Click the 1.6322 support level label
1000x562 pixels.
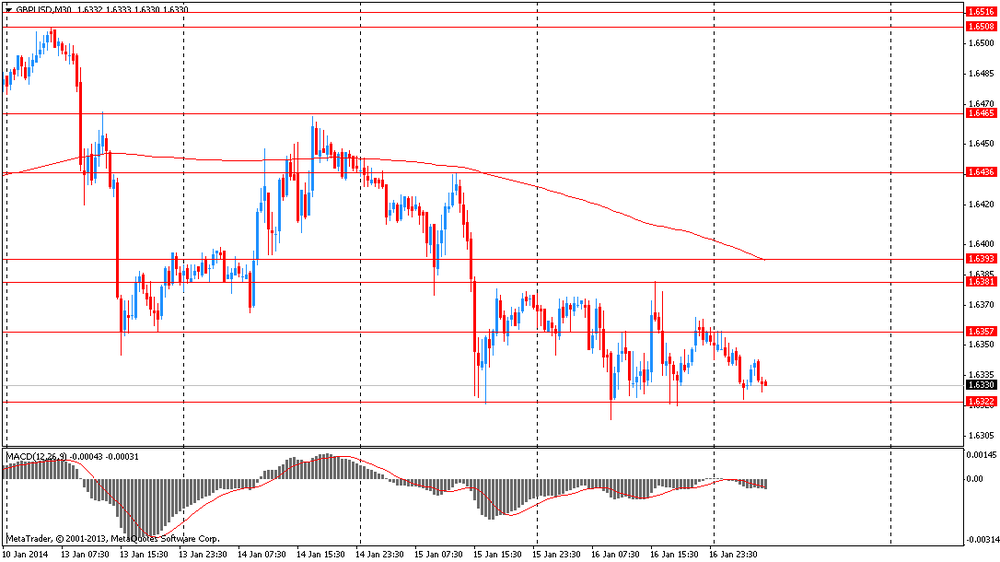(981, 402)
